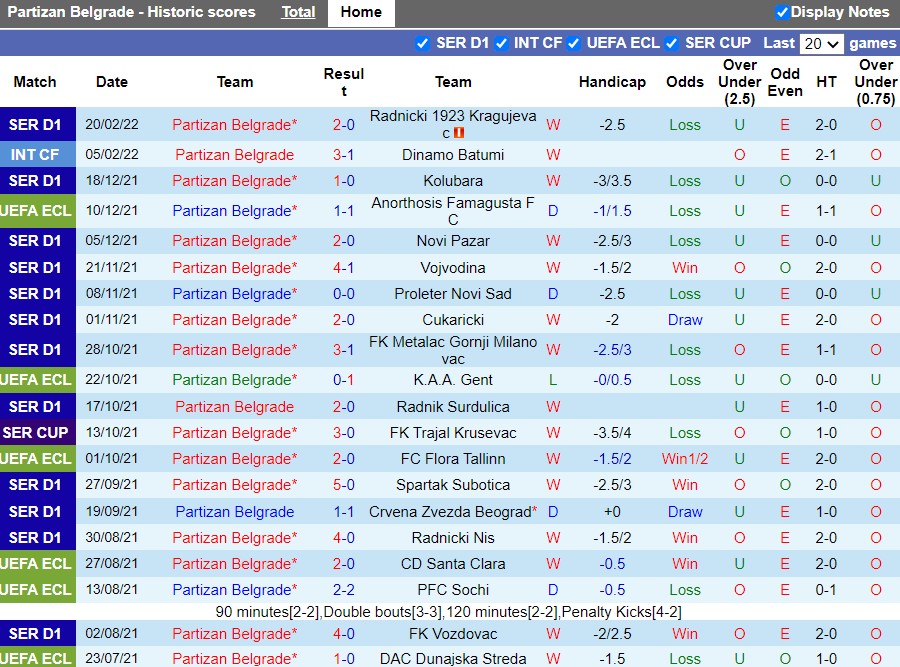900x667 pixels.
Task: Click the date 21/11/21
Action: [x=112, y=267]
